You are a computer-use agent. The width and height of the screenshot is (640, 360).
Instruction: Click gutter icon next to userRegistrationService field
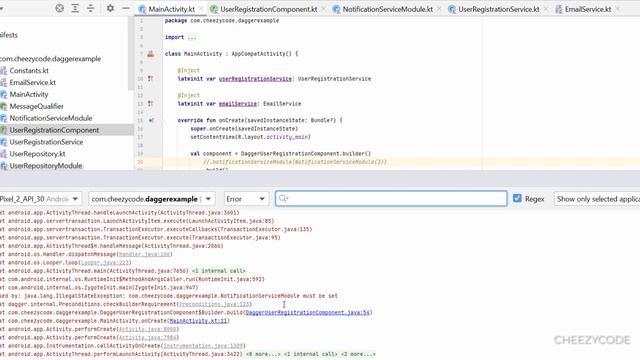pos(151,79)
